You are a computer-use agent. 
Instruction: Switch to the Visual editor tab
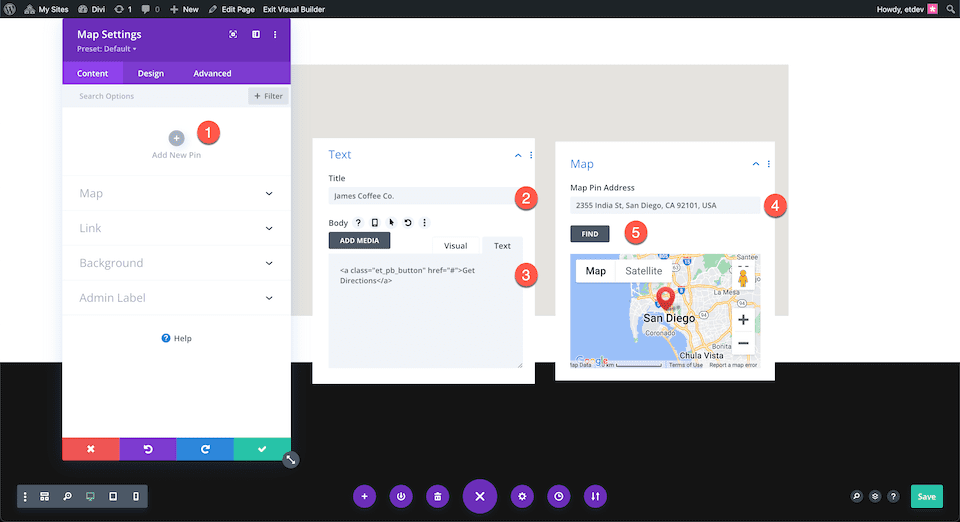[456, 245]
